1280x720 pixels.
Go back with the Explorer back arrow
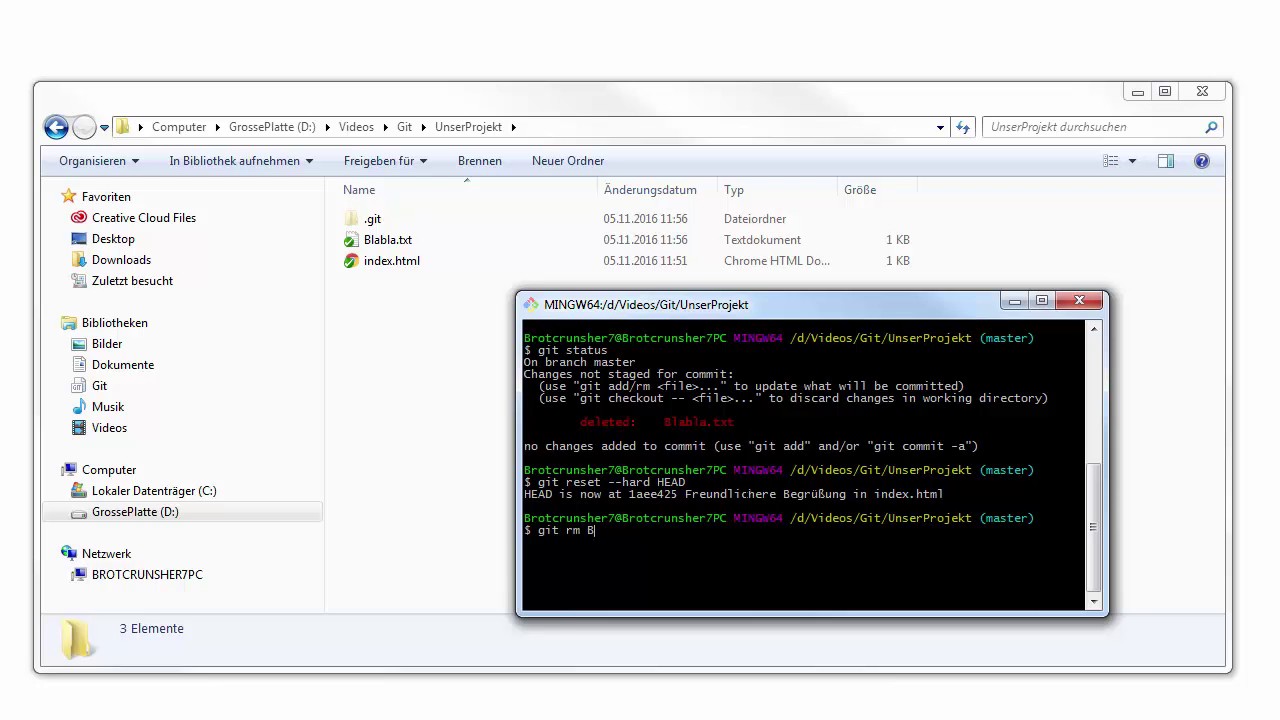[56, 127]
